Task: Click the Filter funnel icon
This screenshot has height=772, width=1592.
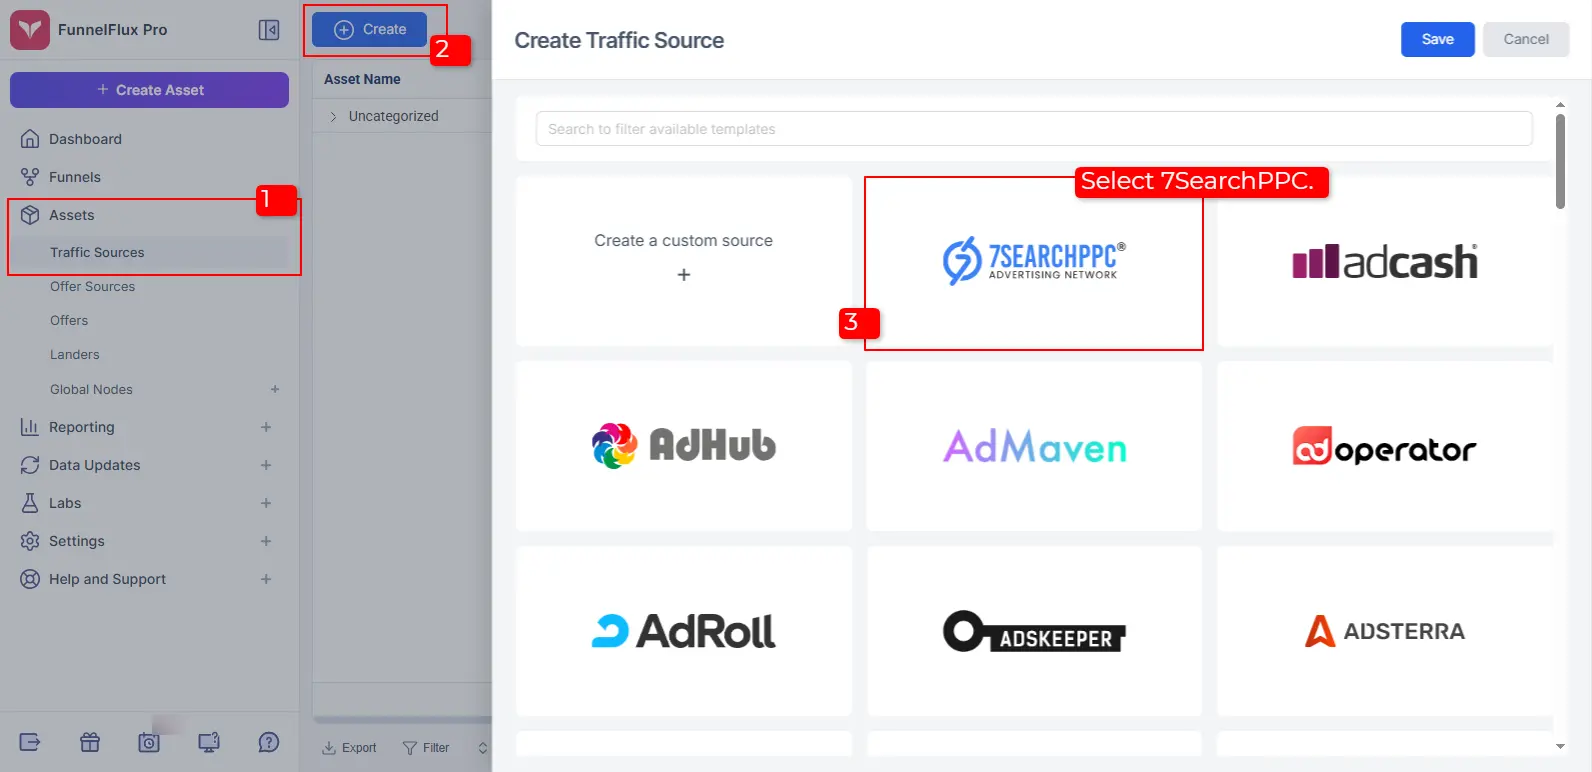Action: pyautogui.click(x=410, y=748)
